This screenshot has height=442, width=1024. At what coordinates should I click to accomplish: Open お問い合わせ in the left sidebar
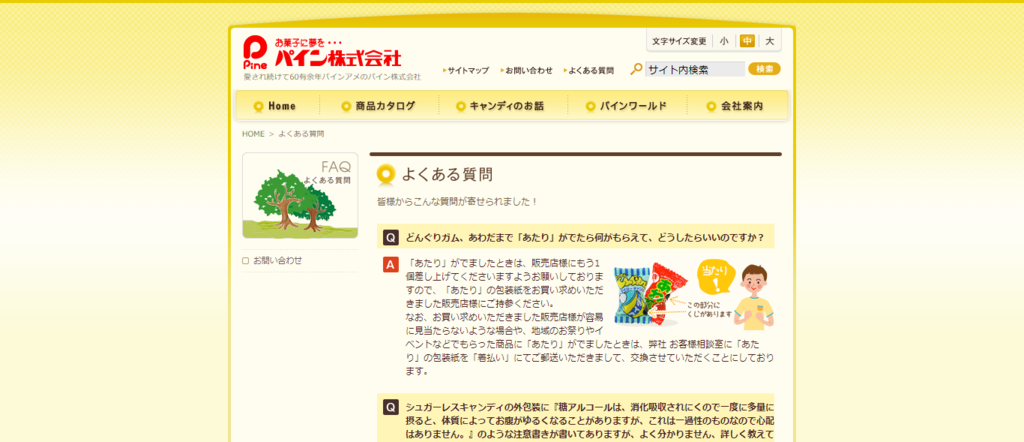(x=278, y=260)
